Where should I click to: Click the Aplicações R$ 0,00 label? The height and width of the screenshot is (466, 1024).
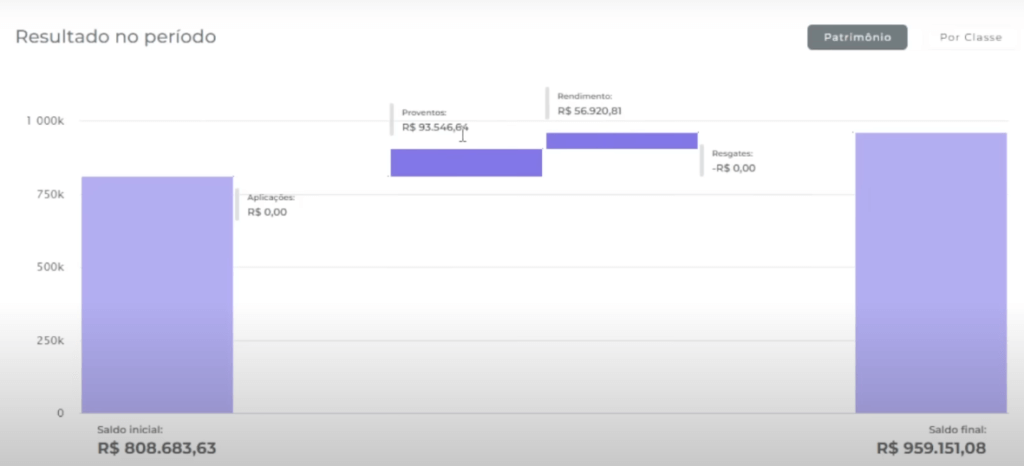coord(267,211)
